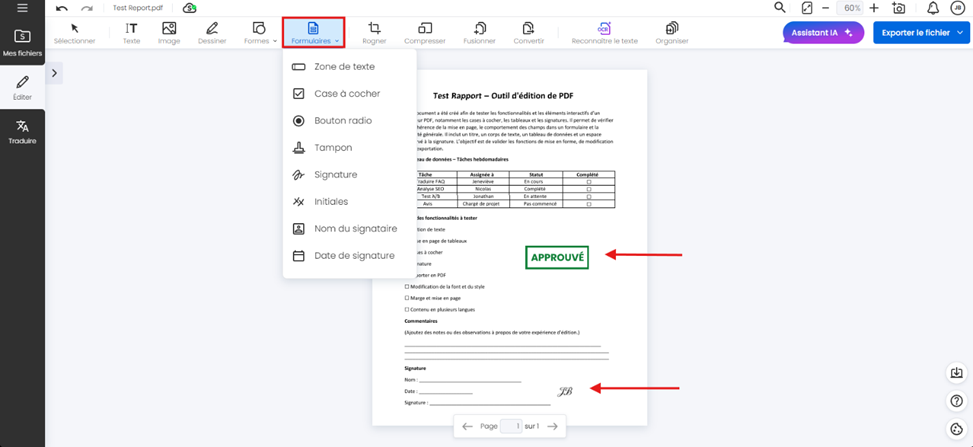Tick the checkbox for Marge et mise en page
This screenshot has width=973, height=447.
[407, 298]
